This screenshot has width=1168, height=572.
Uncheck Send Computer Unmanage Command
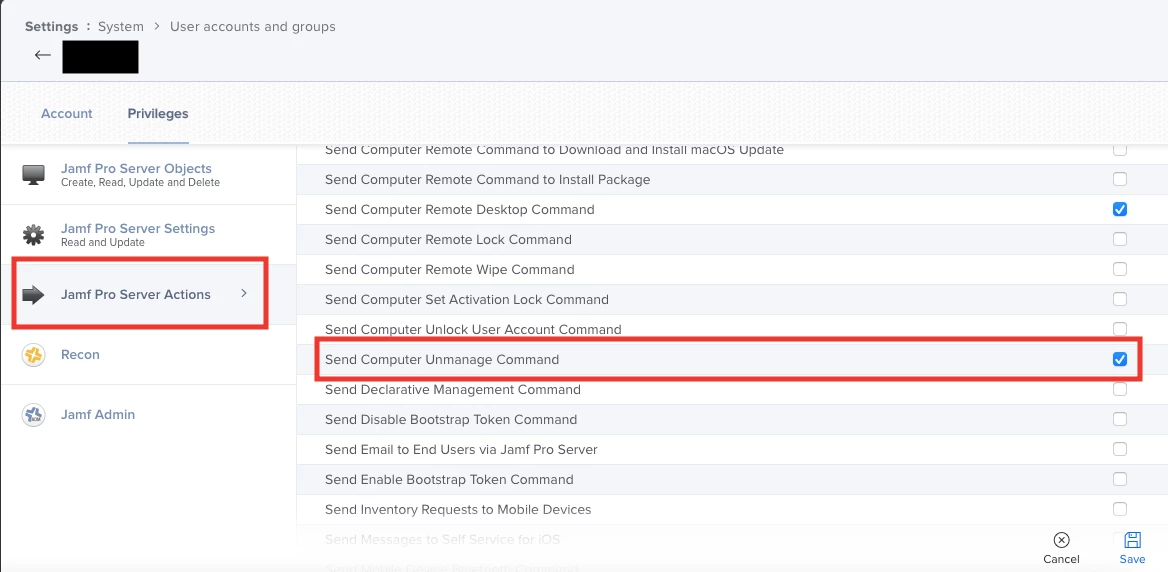click(x=1120, y=359)
